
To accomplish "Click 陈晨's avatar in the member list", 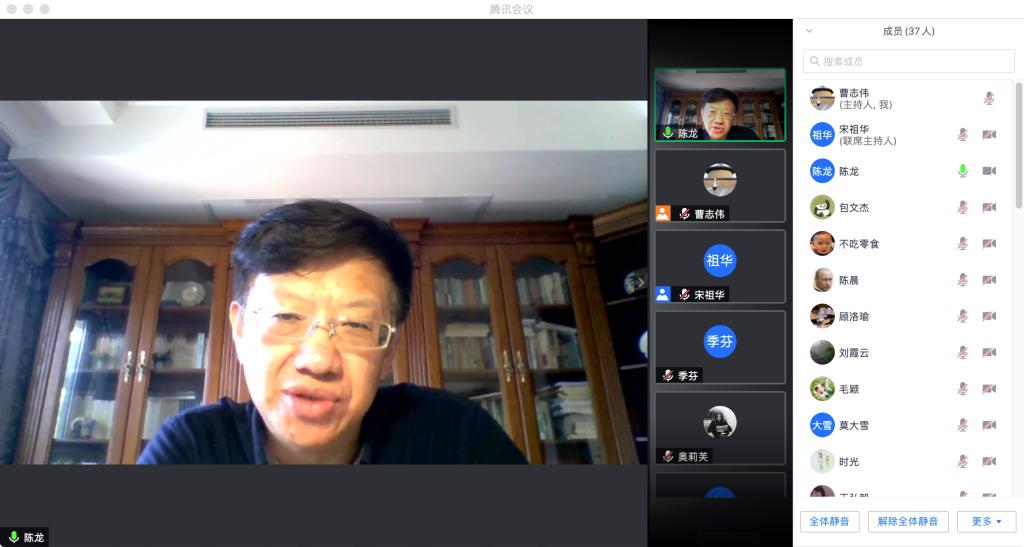I will pos(822,280).
